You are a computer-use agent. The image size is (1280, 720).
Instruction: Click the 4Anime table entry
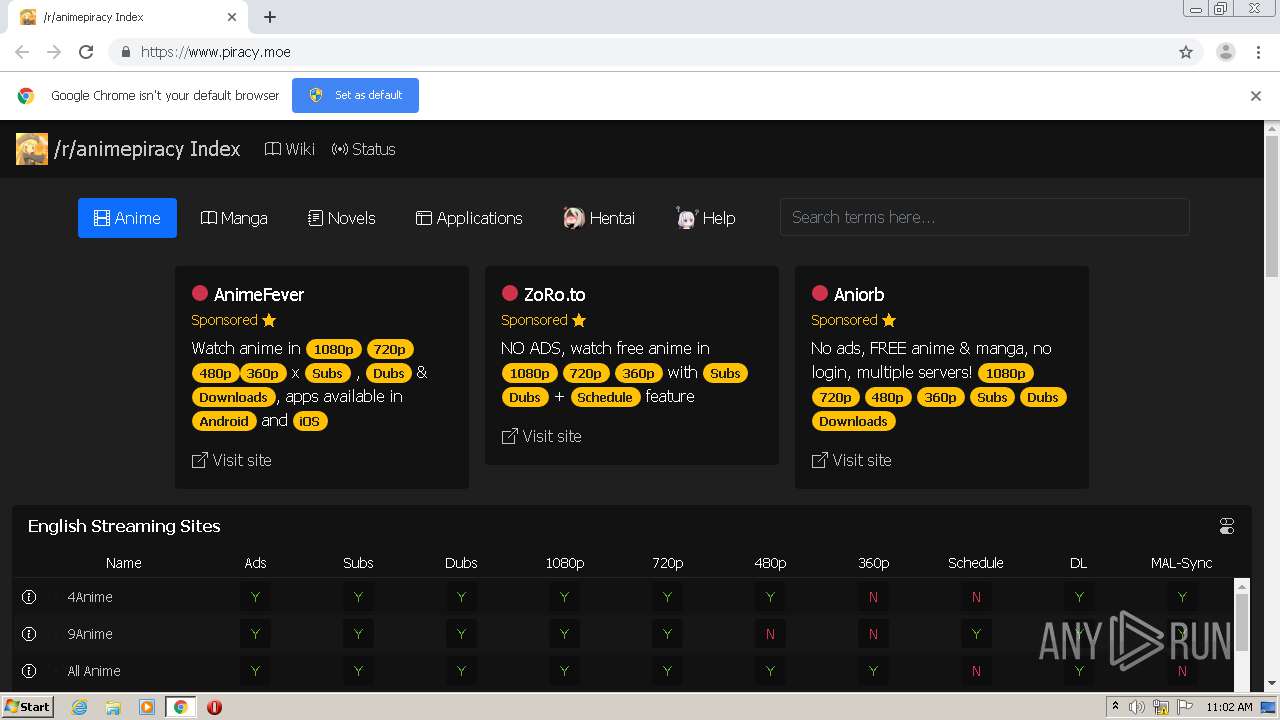click(x=90, y=597)
